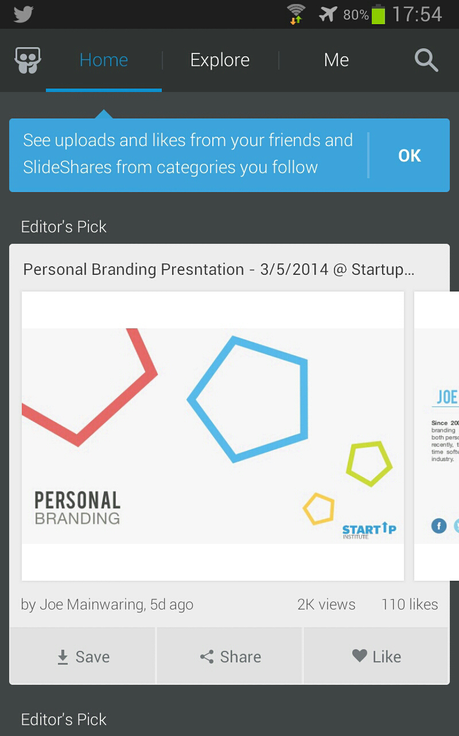Tap the Twitter bird notification icon
This screenshot has height=736, width=459.
pos(23,14)
